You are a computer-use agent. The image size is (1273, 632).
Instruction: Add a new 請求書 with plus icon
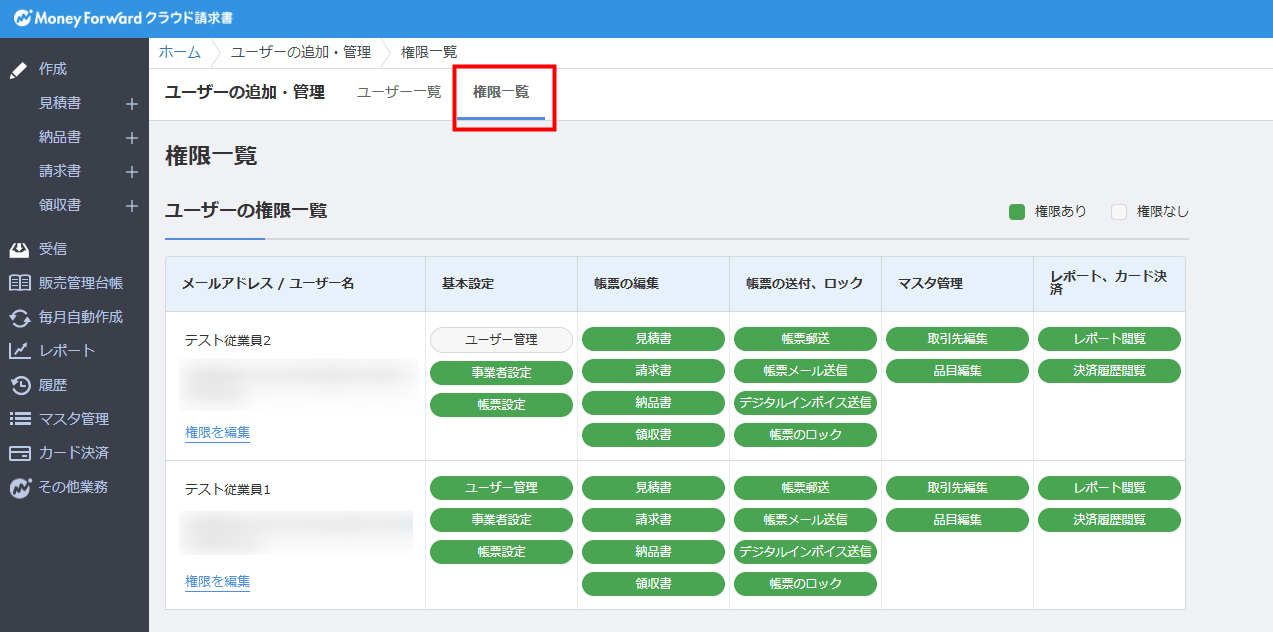tap(131, 172)
